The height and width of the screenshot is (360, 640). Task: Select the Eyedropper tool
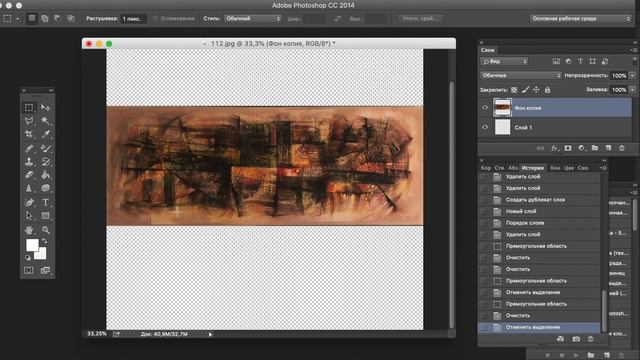46,134
